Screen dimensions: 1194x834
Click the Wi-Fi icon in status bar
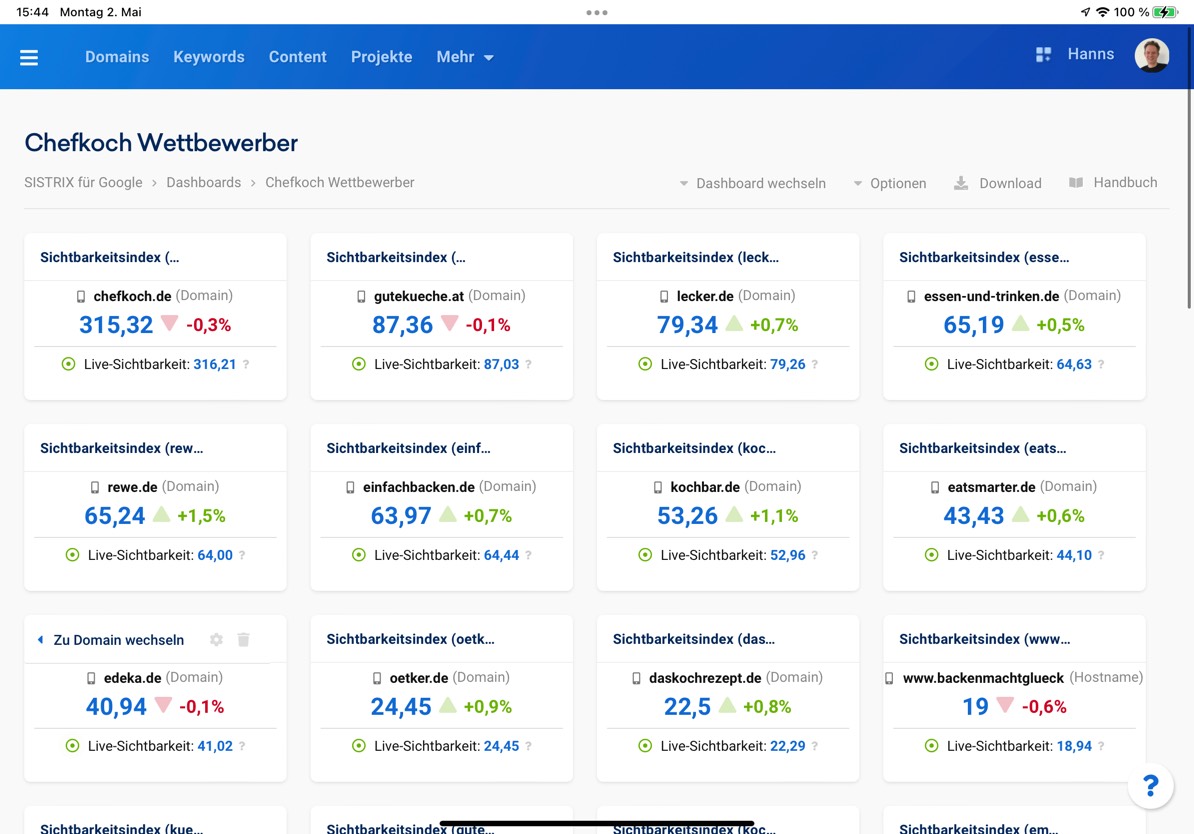point(1102,12)
